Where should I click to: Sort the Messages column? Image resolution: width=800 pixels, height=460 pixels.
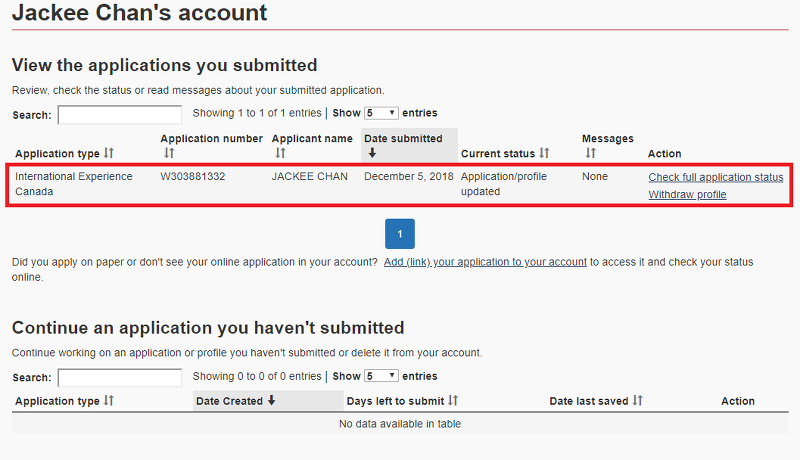[x=590, y=153]
